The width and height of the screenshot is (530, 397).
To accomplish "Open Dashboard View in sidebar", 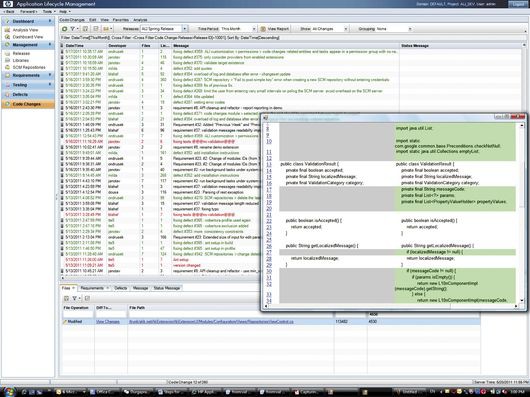I will (28, 36).
